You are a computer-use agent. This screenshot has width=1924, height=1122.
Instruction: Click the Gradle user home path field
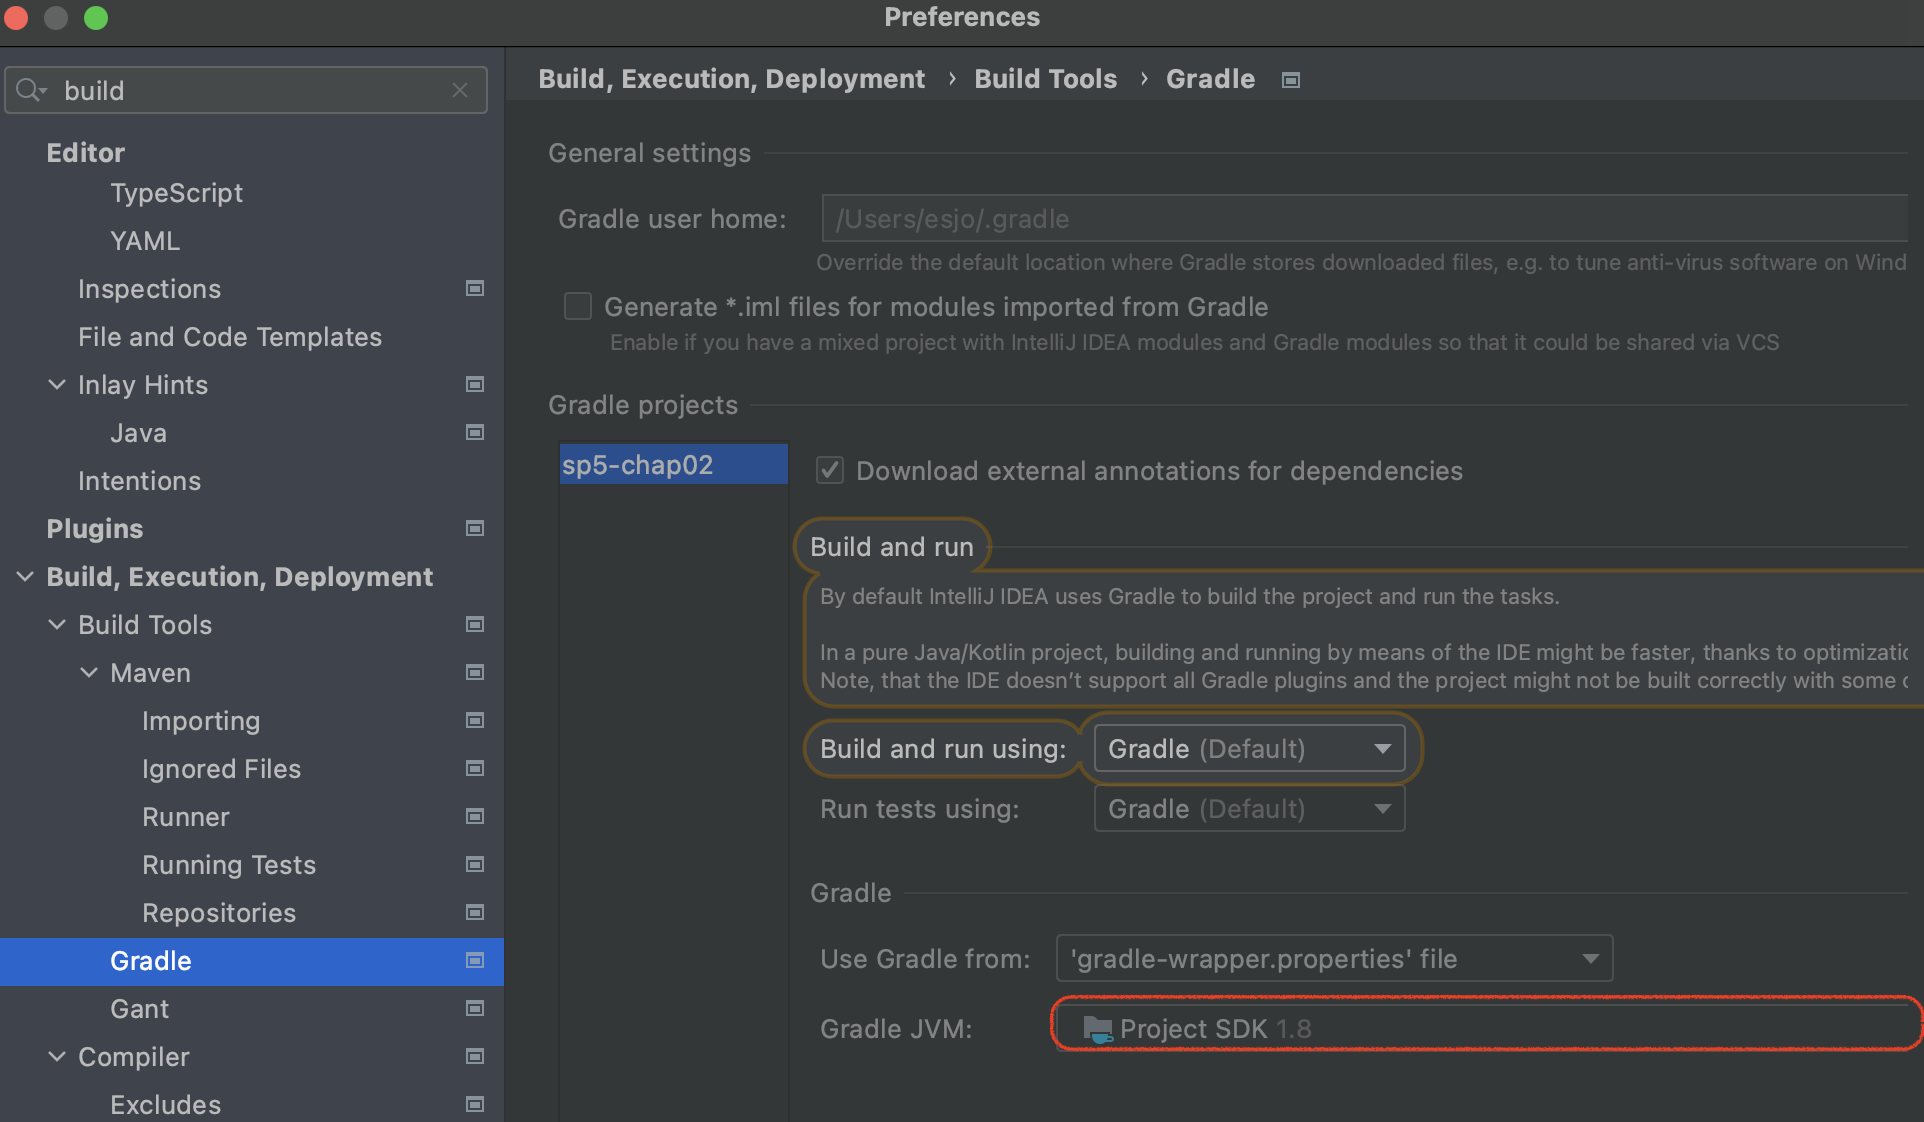(x=1364, y=218)
